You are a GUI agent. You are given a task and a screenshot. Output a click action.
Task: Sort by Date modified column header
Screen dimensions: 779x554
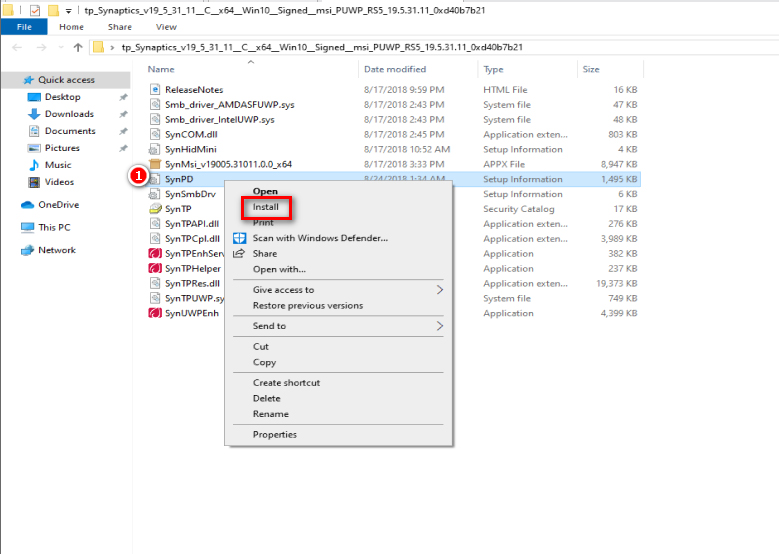coord(395,69)
